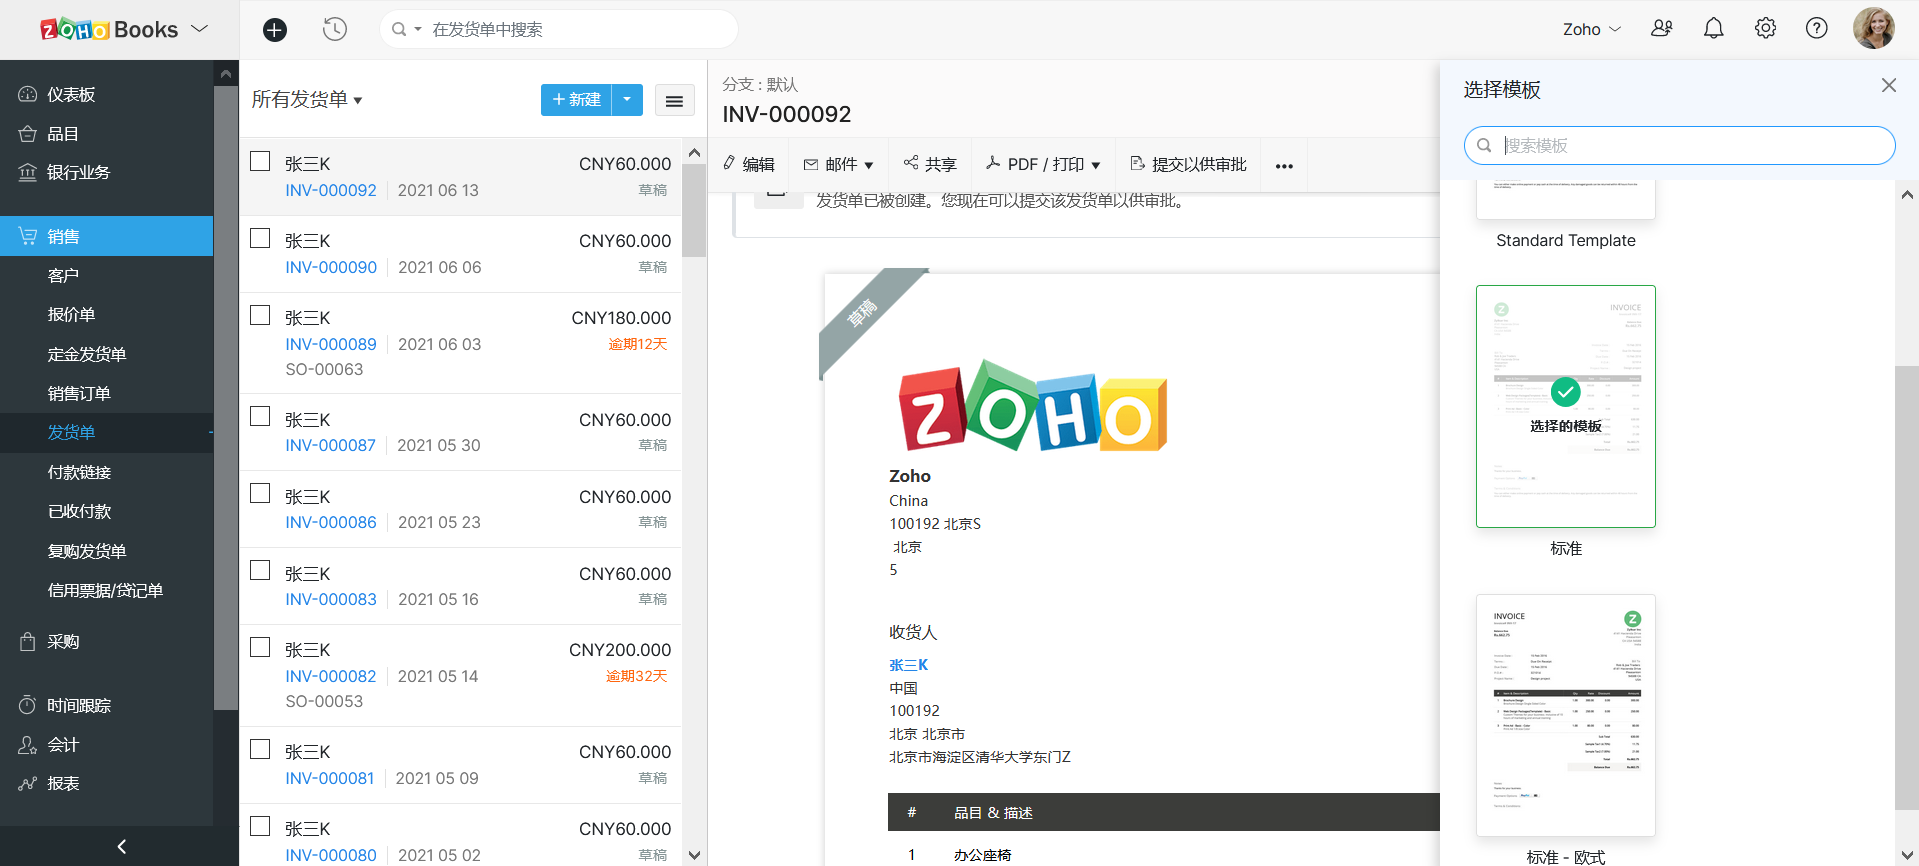Open the notifications bell
1919x866 pixels.
pos(1713,29)
